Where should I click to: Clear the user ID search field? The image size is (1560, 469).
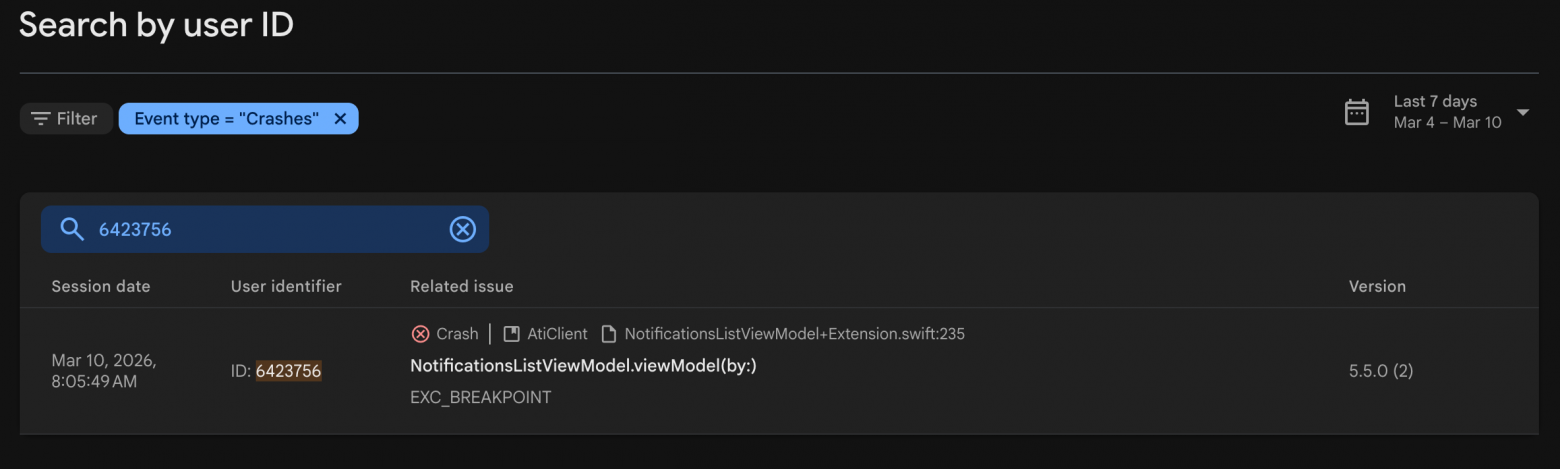462,229
